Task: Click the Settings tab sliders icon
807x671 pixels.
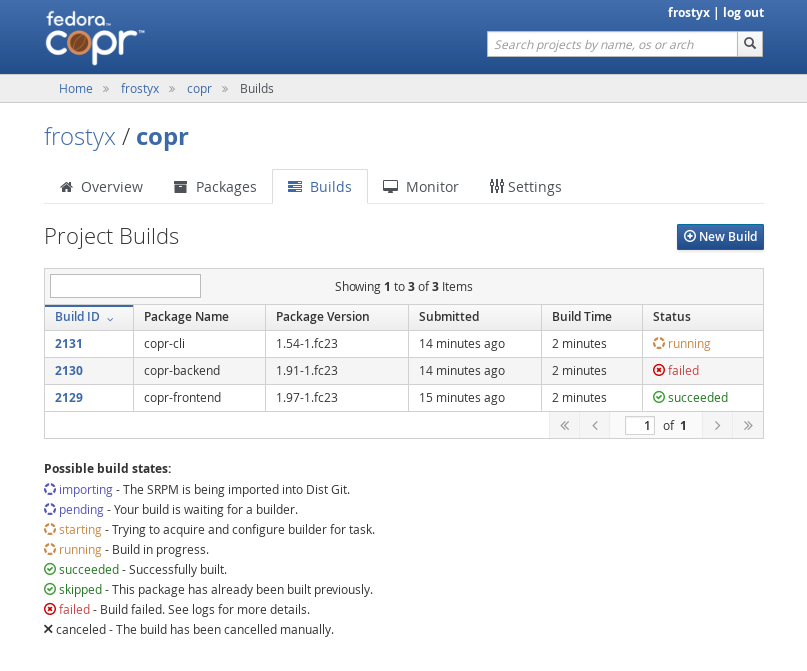Action: pyautogui.click(x=497, y=186)
